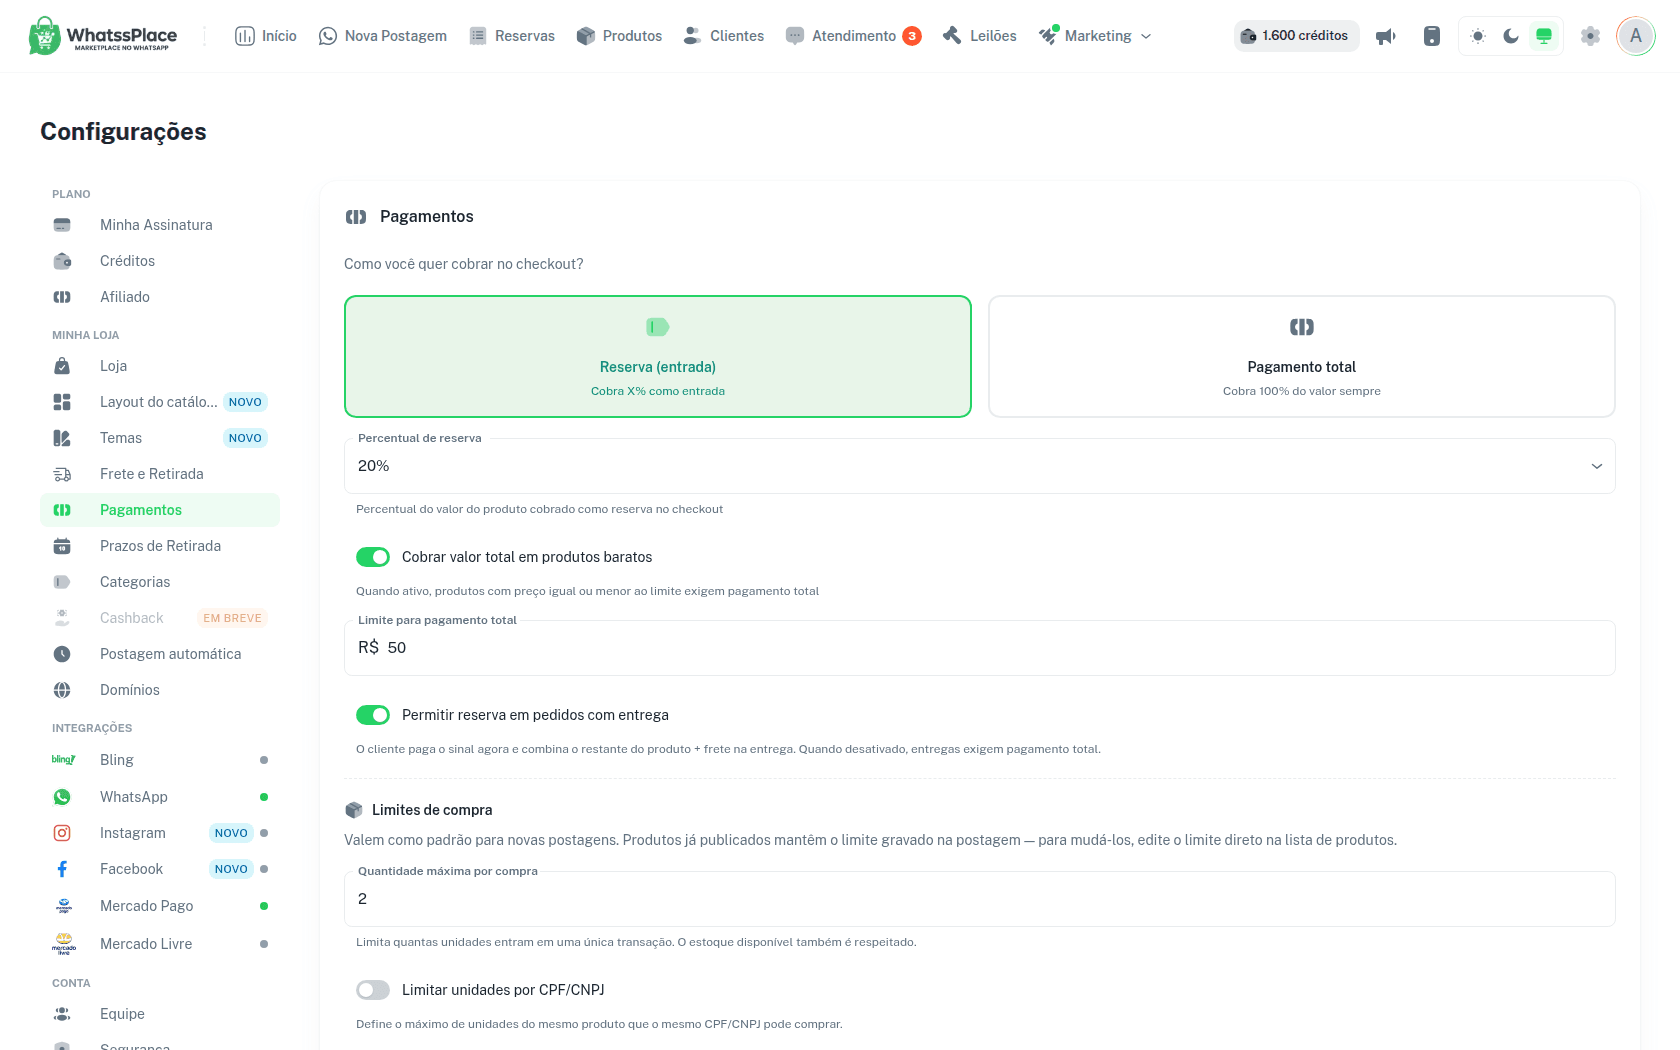The width and height of the screenshot is (1680, 1050).
Task: Open the user avatar 'A' menu
Action: coord(1636,36)
